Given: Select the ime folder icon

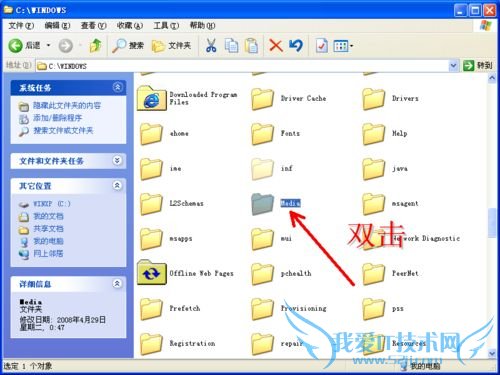Looking at the screenshot, I should [x=151, y=169].
